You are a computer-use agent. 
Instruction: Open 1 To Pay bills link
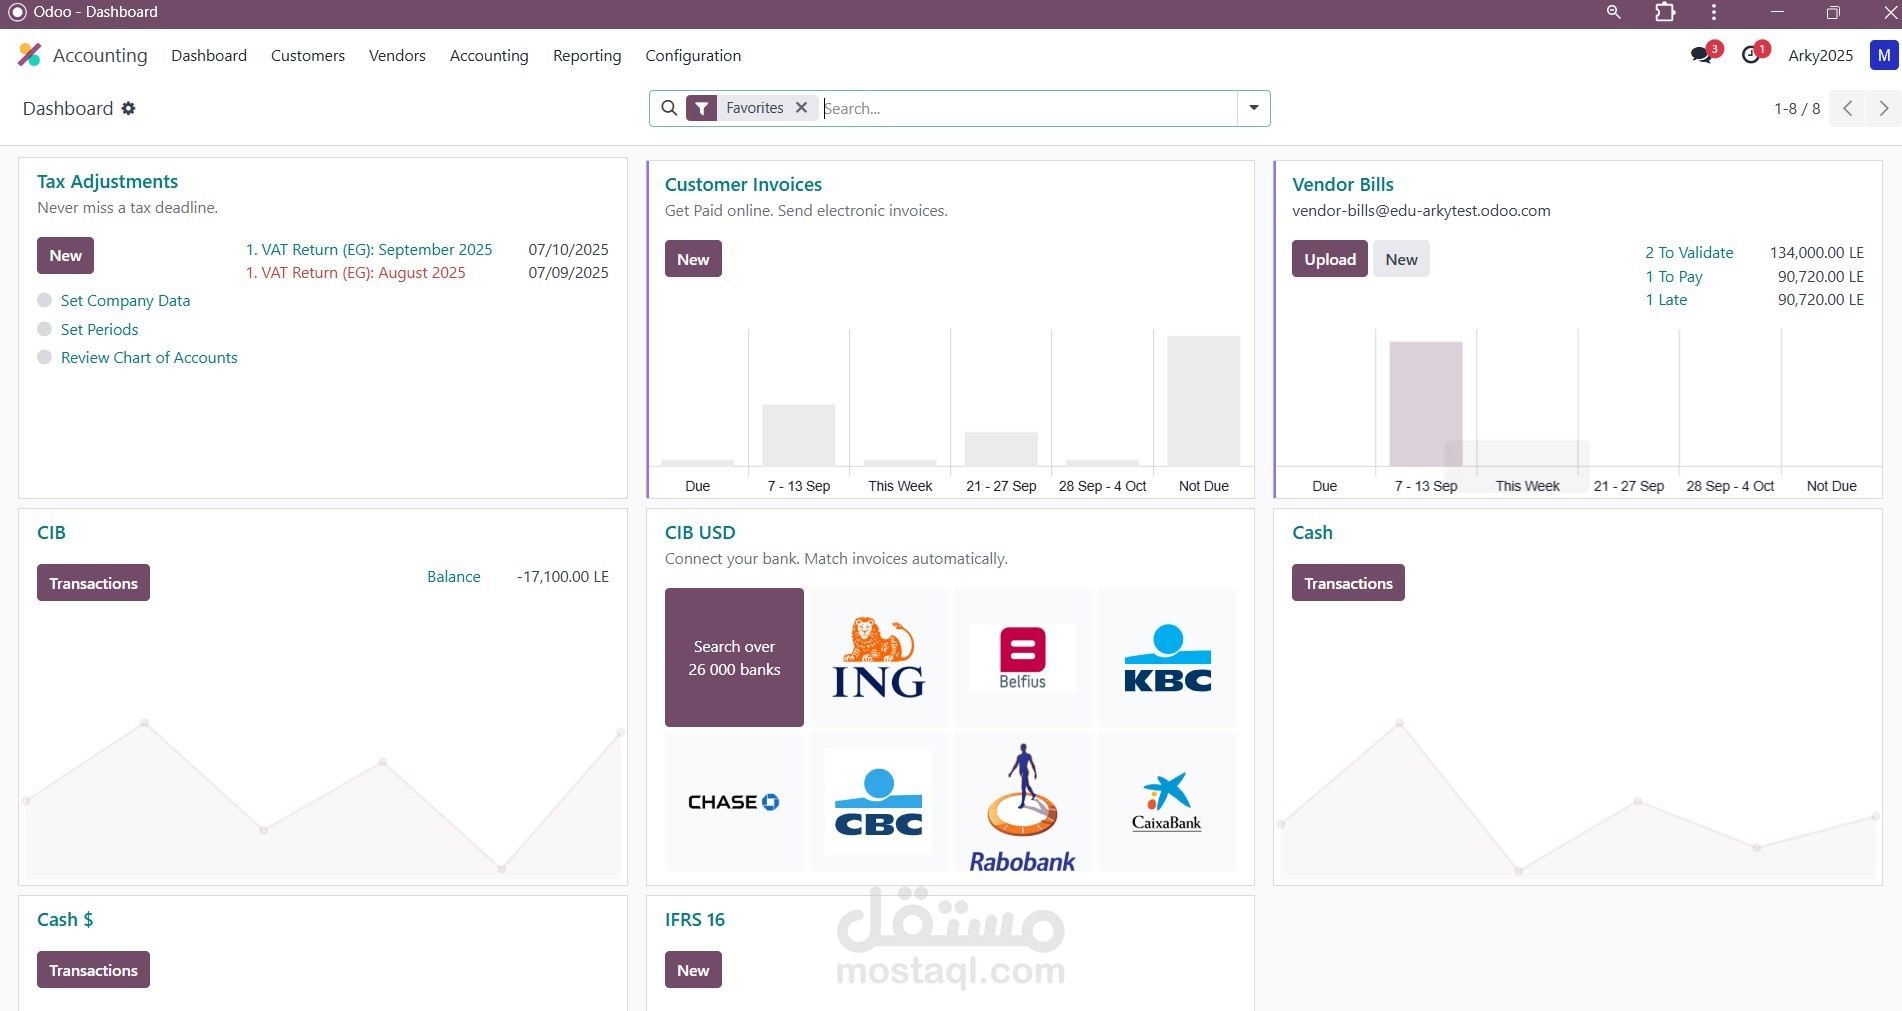click(x=1673, y=276)
